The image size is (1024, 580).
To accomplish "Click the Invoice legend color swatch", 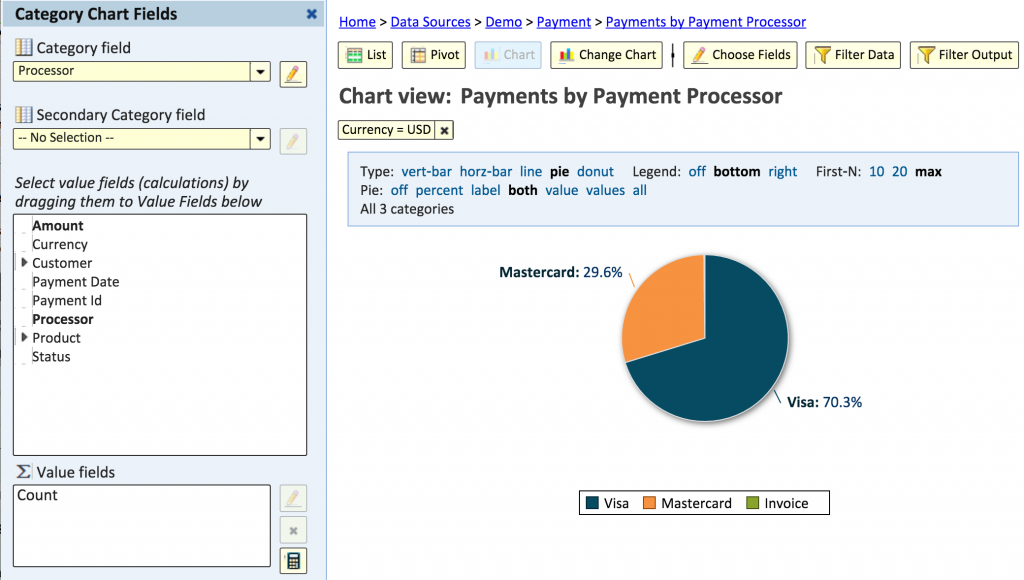I will point(752,503).
